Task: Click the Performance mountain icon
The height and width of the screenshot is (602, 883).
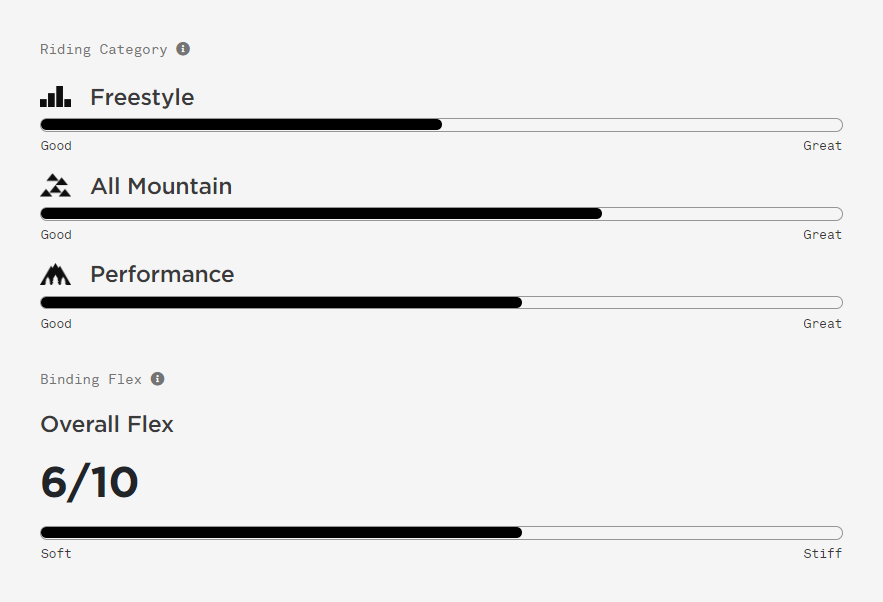Action: pos(55,274)
